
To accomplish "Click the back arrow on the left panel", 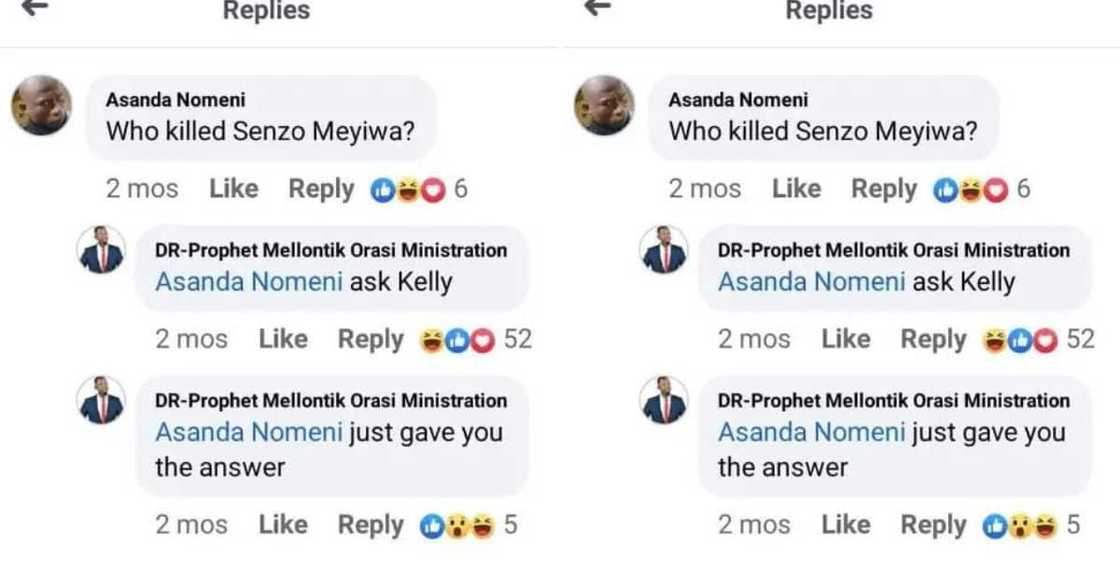I will coord(35,11).
